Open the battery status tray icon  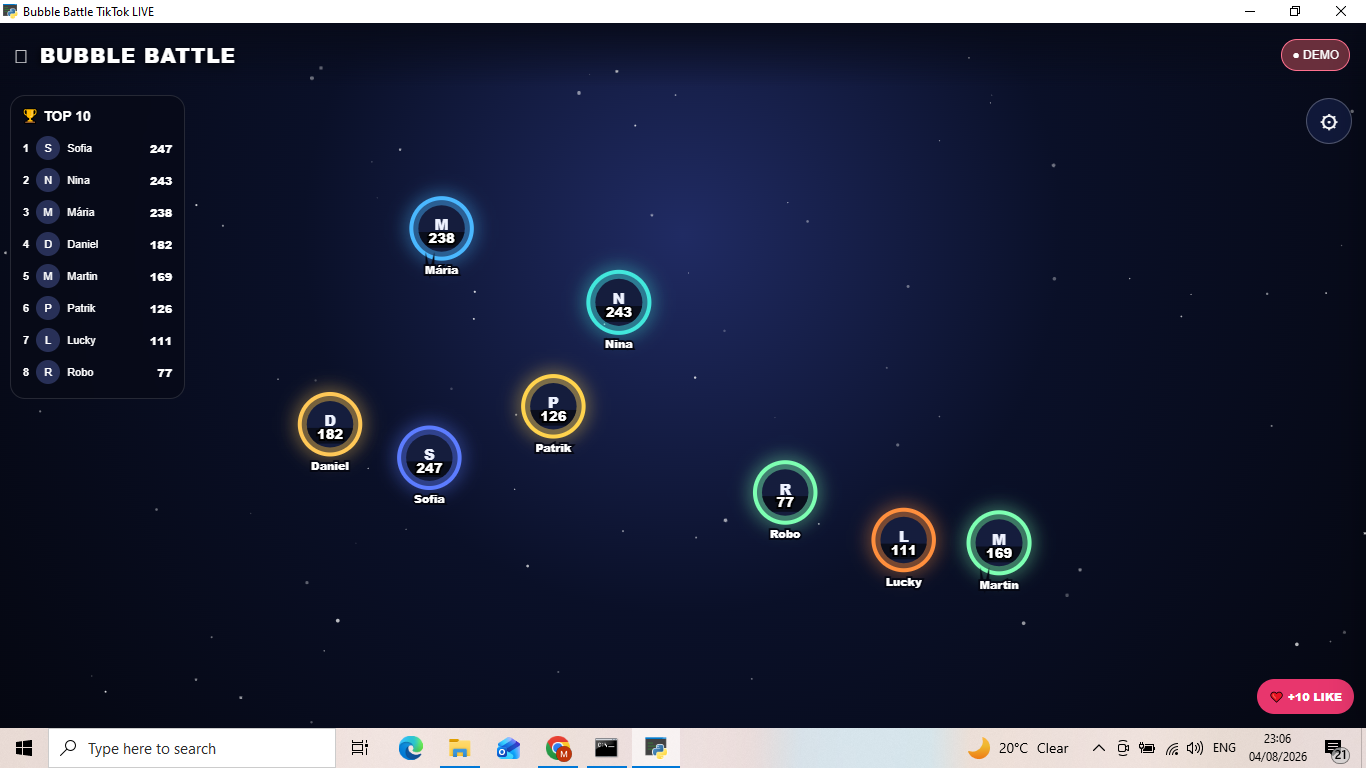coord(1147,748)
